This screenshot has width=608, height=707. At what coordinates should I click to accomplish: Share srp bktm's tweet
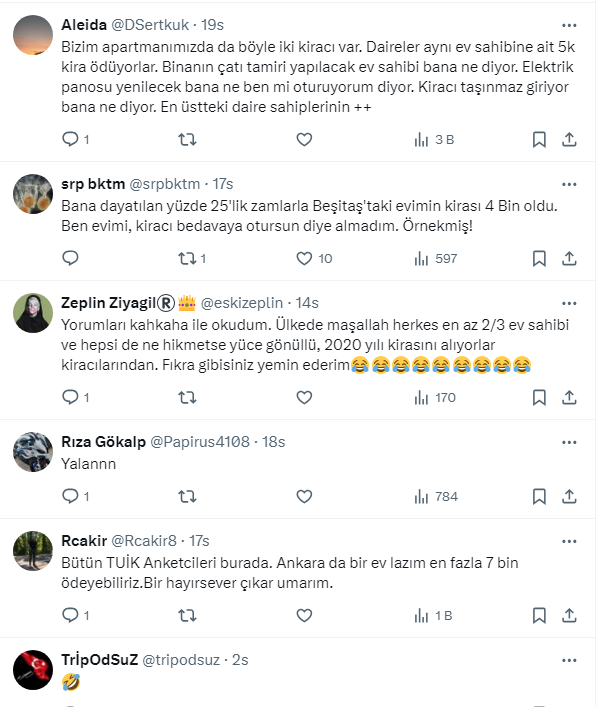[569, 258]
